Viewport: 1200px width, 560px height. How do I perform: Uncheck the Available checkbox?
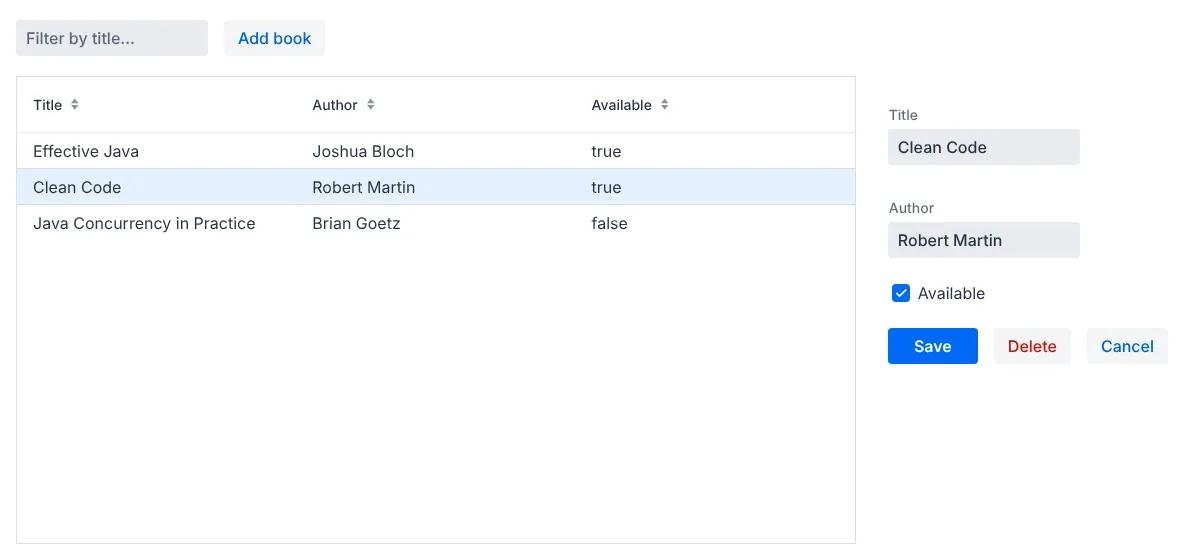[901, 293]
